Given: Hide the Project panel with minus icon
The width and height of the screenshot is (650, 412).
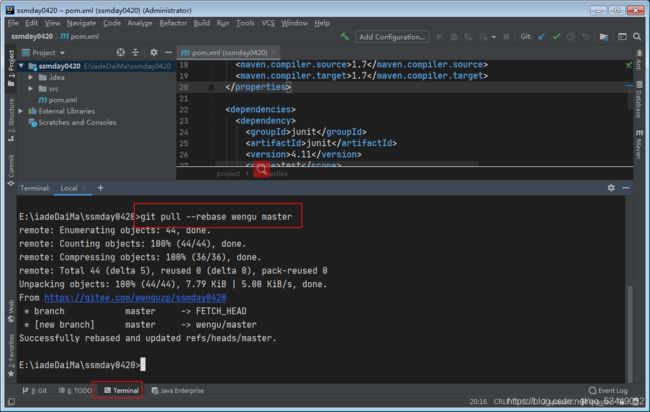Looking at the screenshot, I should click(x=168, y=52).
